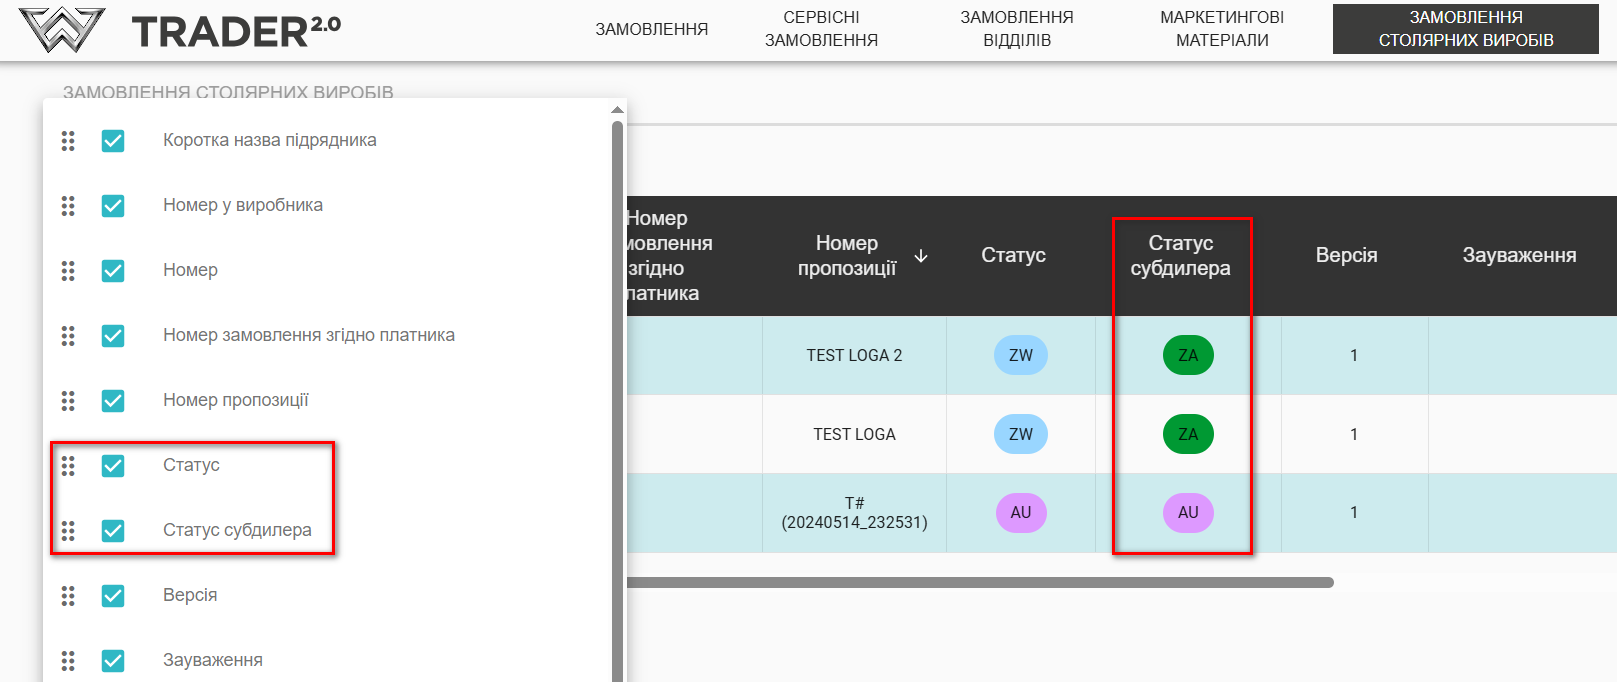Open Замовлення відділів section
1617x682 pixels.
1016,30
